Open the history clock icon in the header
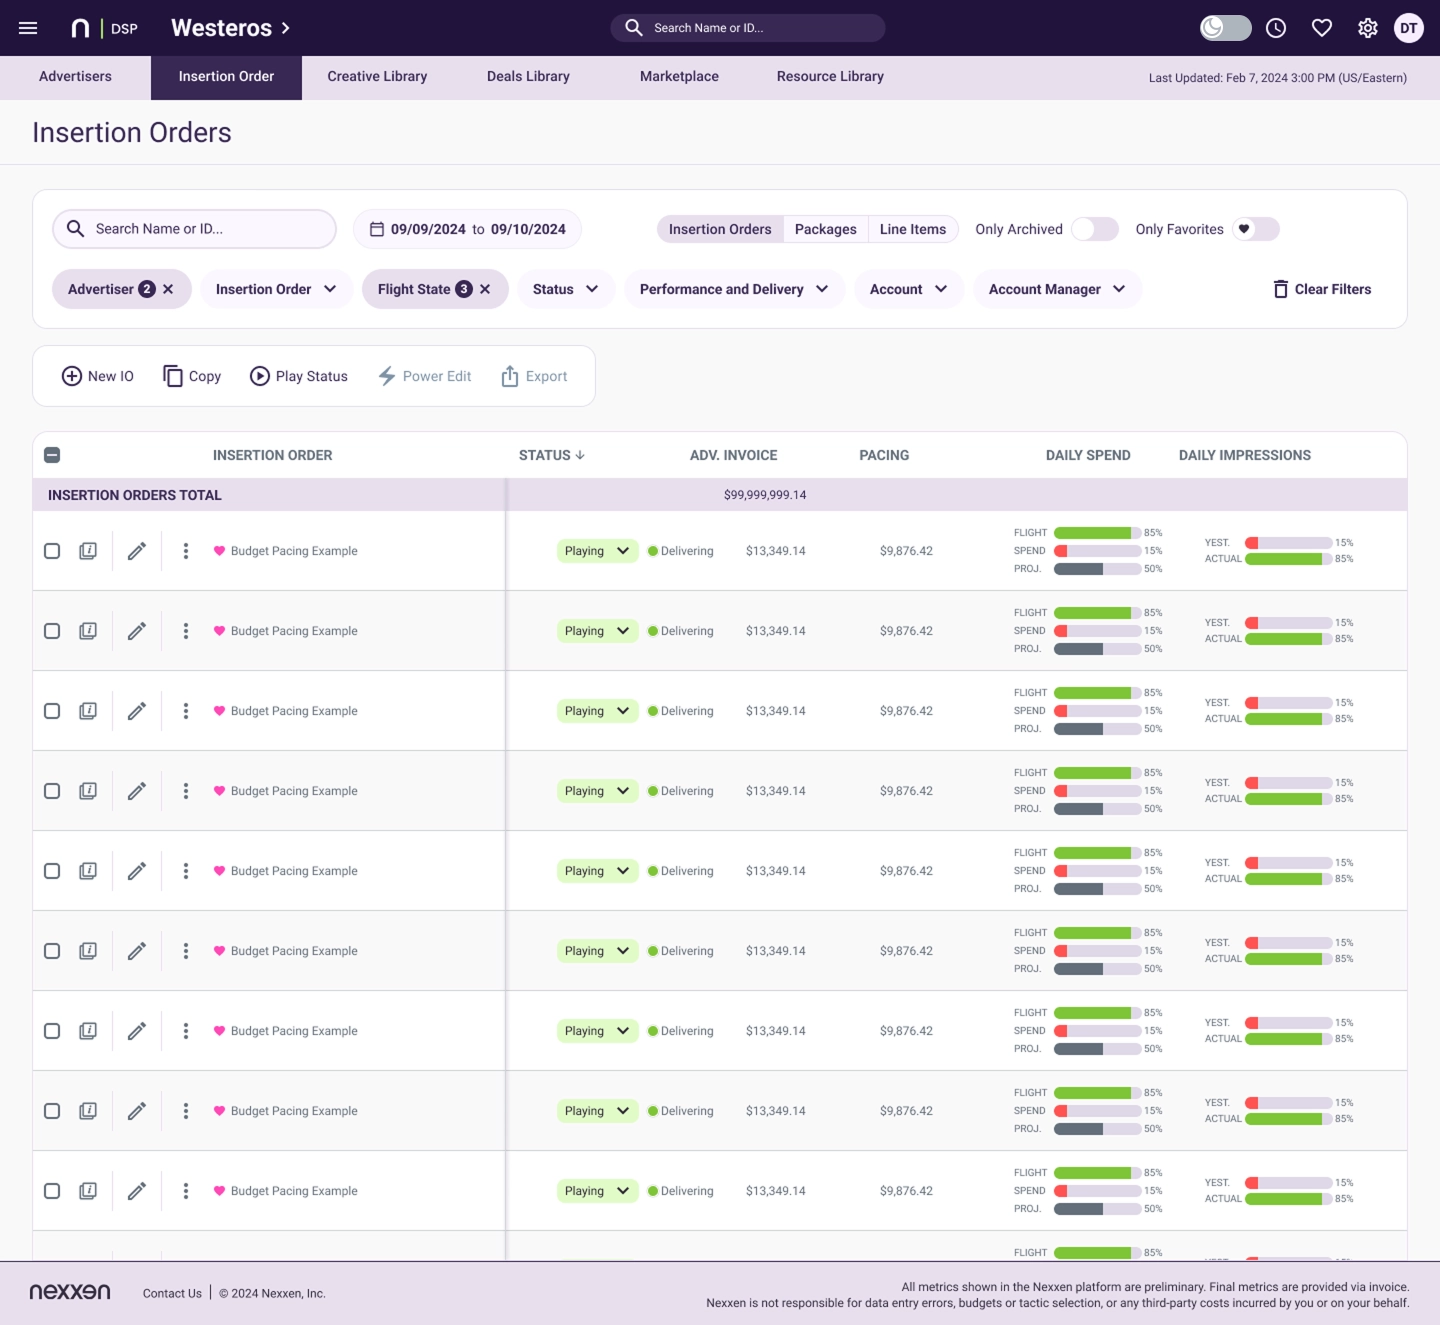Screen dimensions: 1440x1325 tap(1275, 27)
